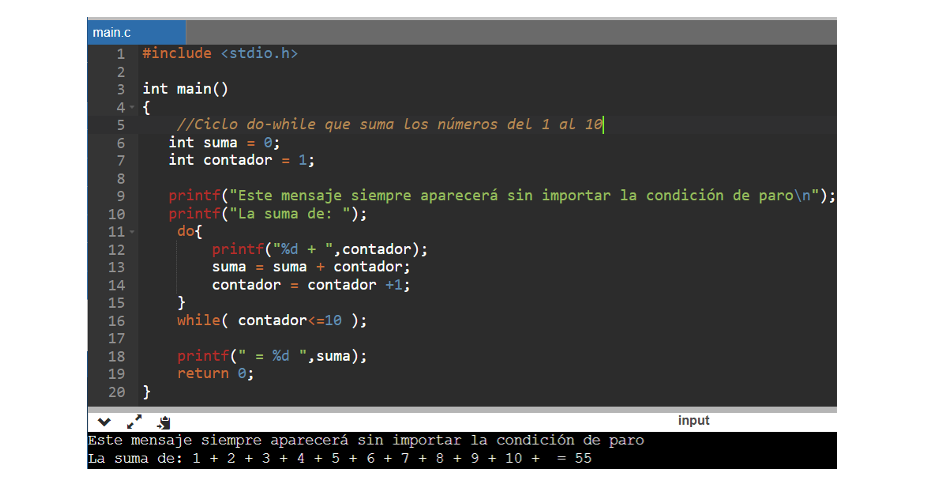928x487 pixels.
Task: Click suma = suma + contador; line
Action: (311, 267)
